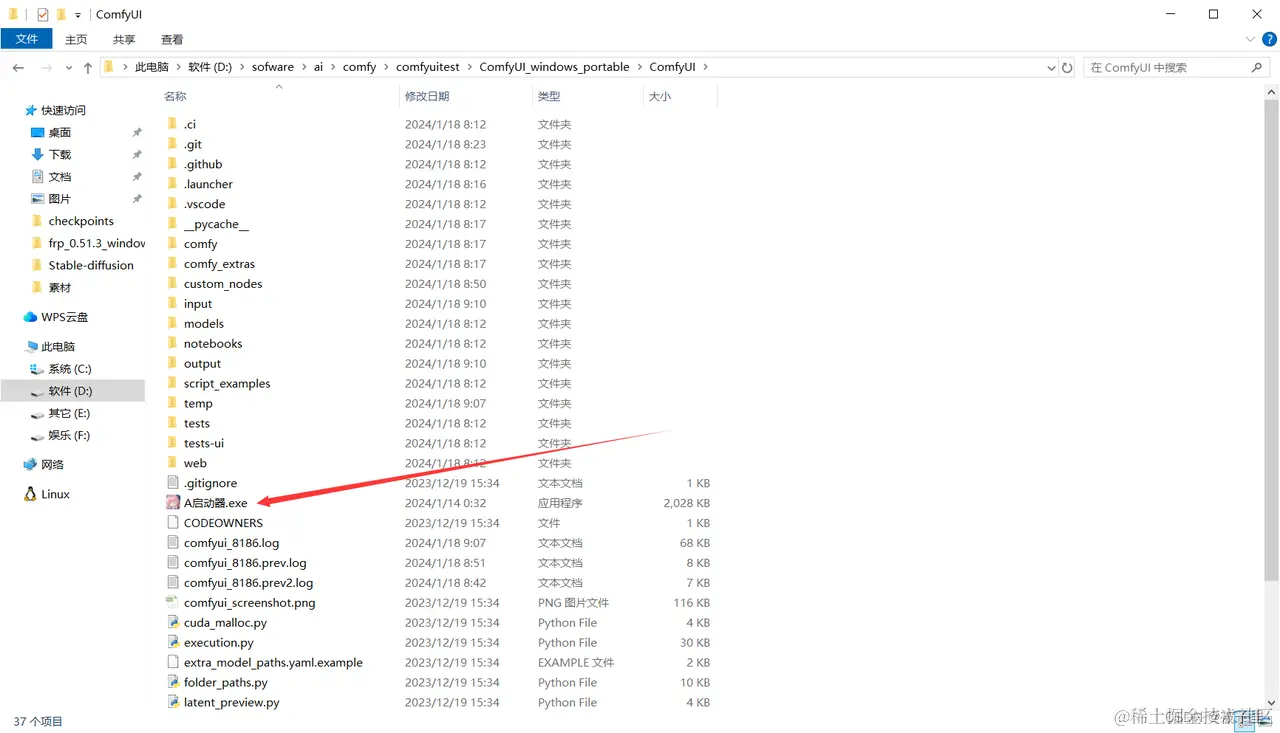Open the quick access toolbar dropdown arrow
1280x733 pixels.
(x=78, y=15)
